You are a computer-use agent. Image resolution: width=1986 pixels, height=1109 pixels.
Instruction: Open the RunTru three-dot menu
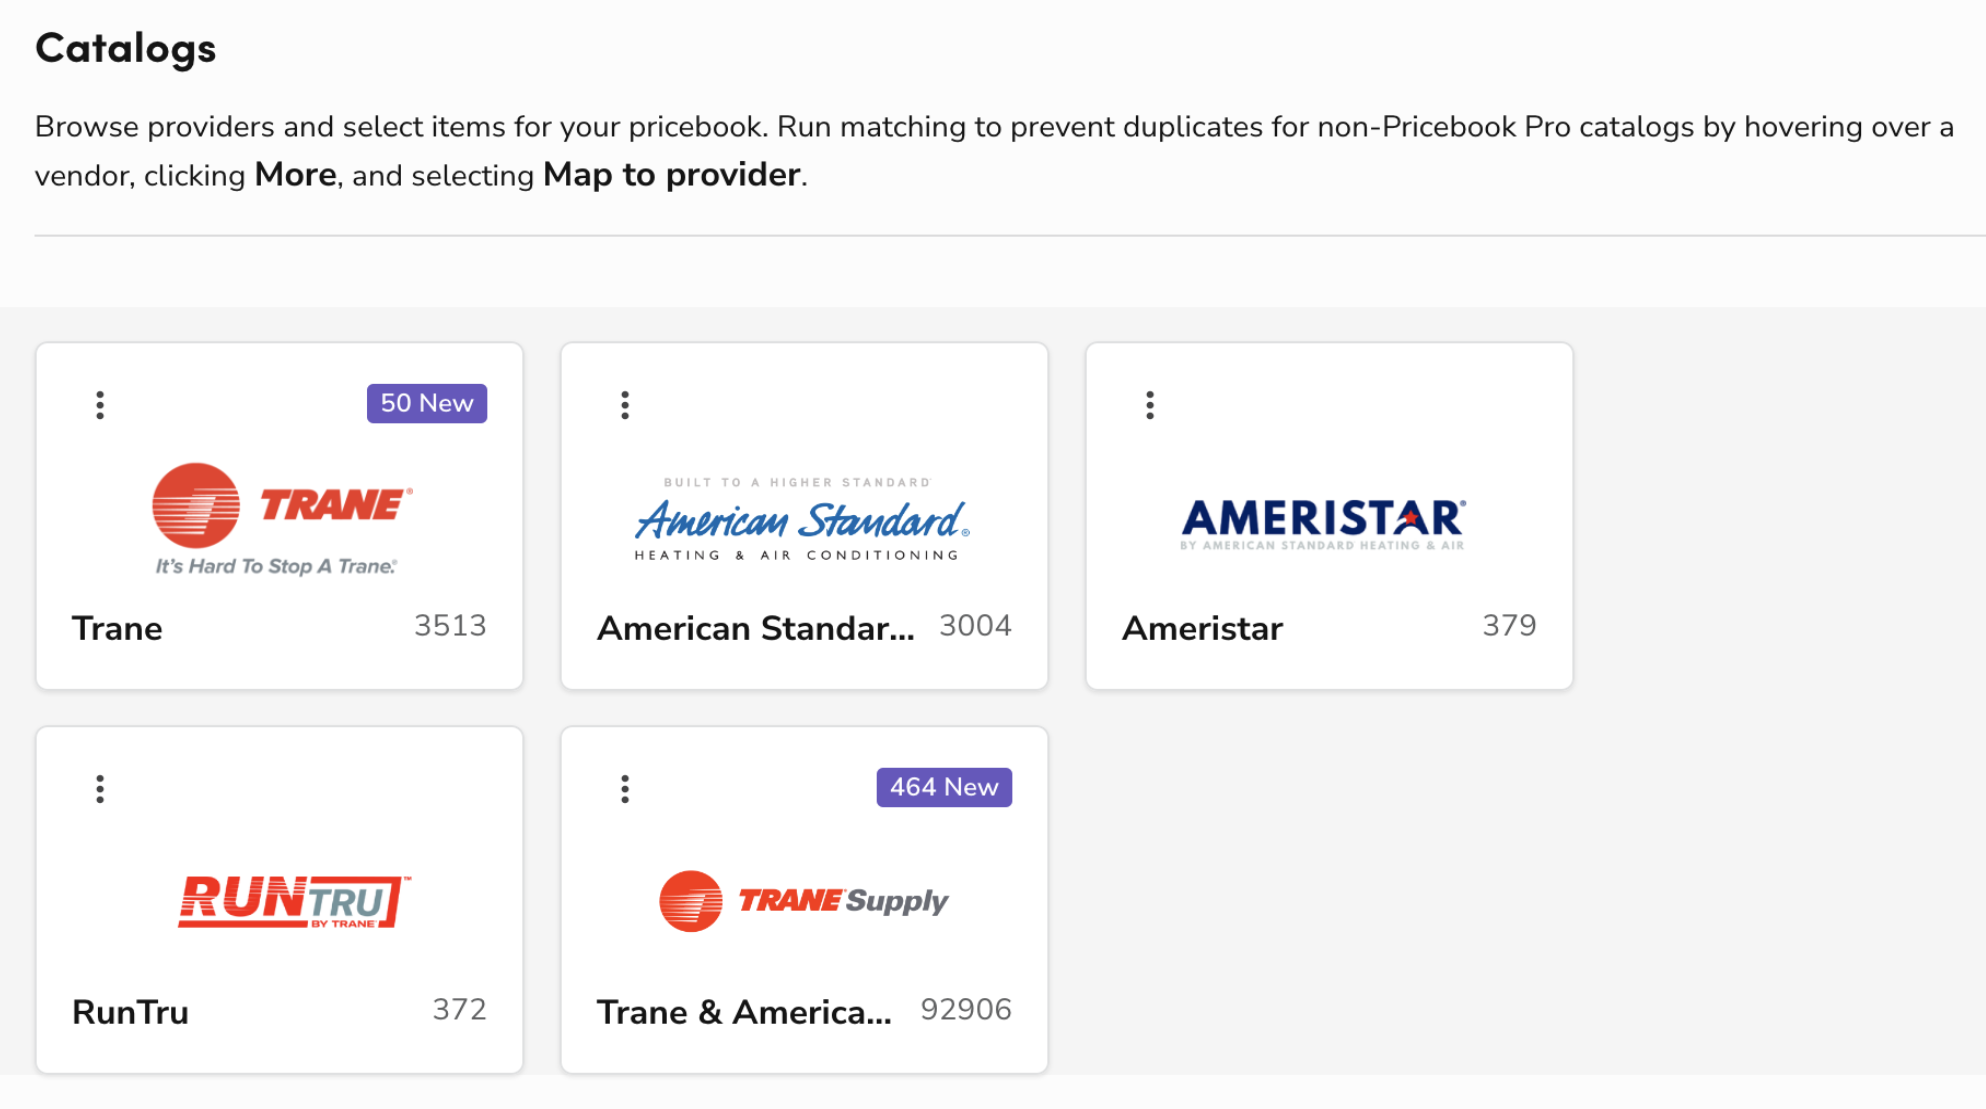[99, 789]
